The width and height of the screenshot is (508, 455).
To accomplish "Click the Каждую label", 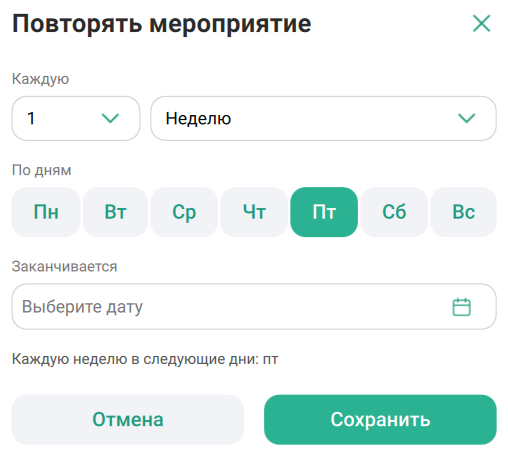I will [41, 79].
